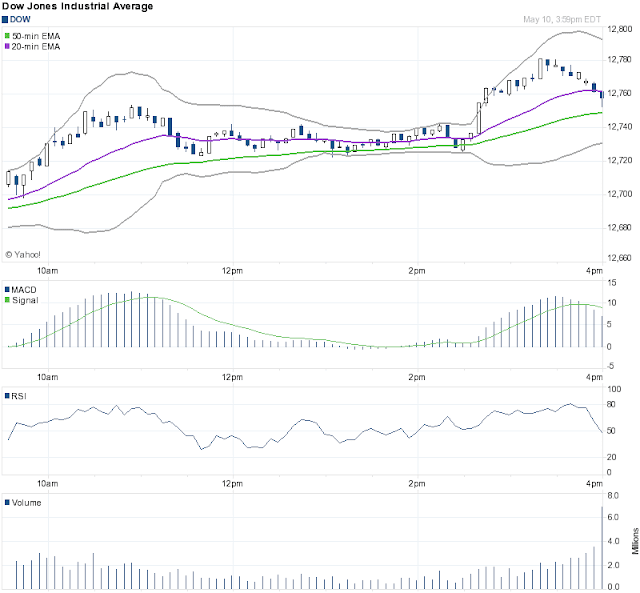Click the 10am label below the MACD chart

coord(48,377)
